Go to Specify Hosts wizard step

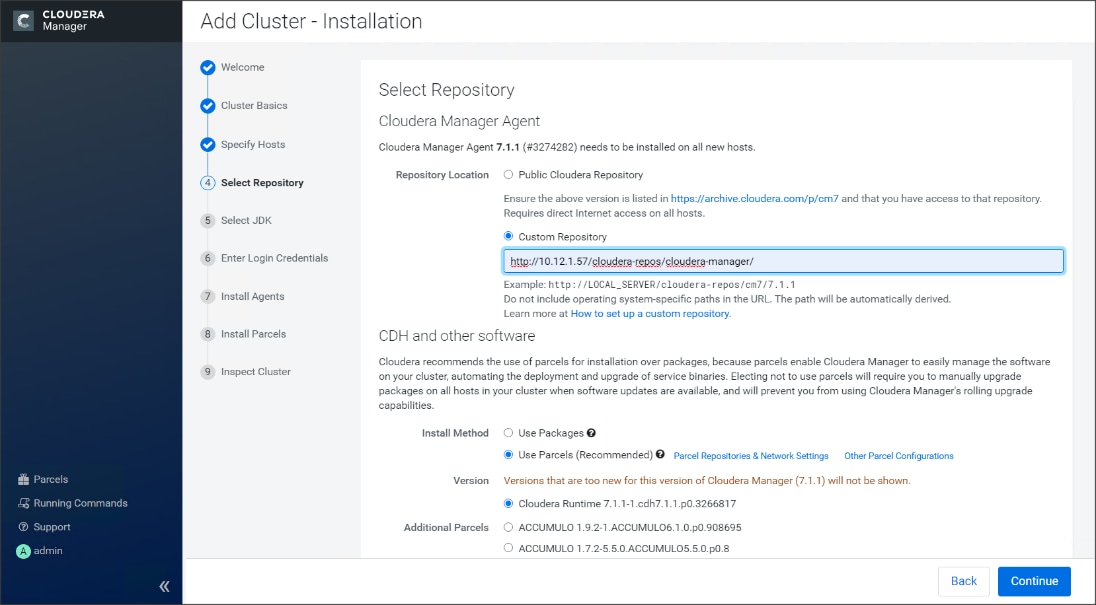tap(253, 145)
